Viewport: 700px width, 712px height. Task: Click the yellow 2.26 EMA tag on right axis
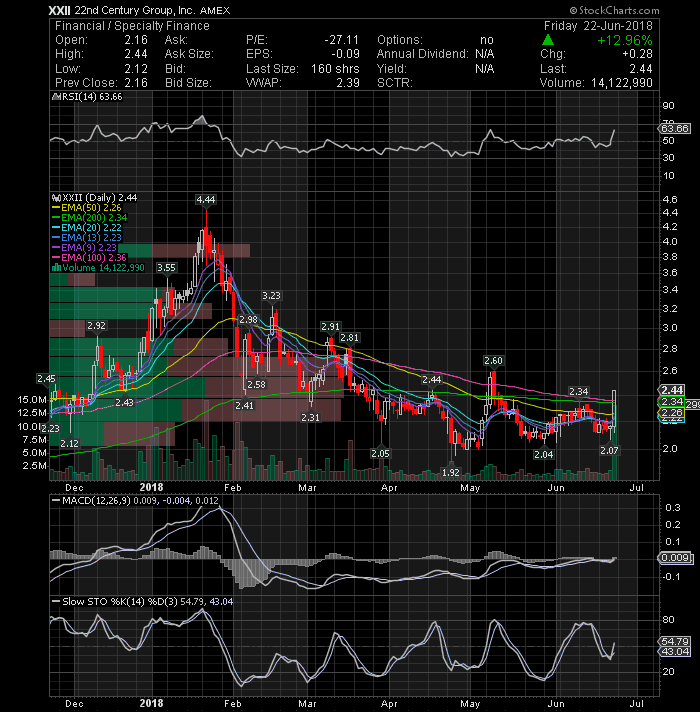pos(672,412)
